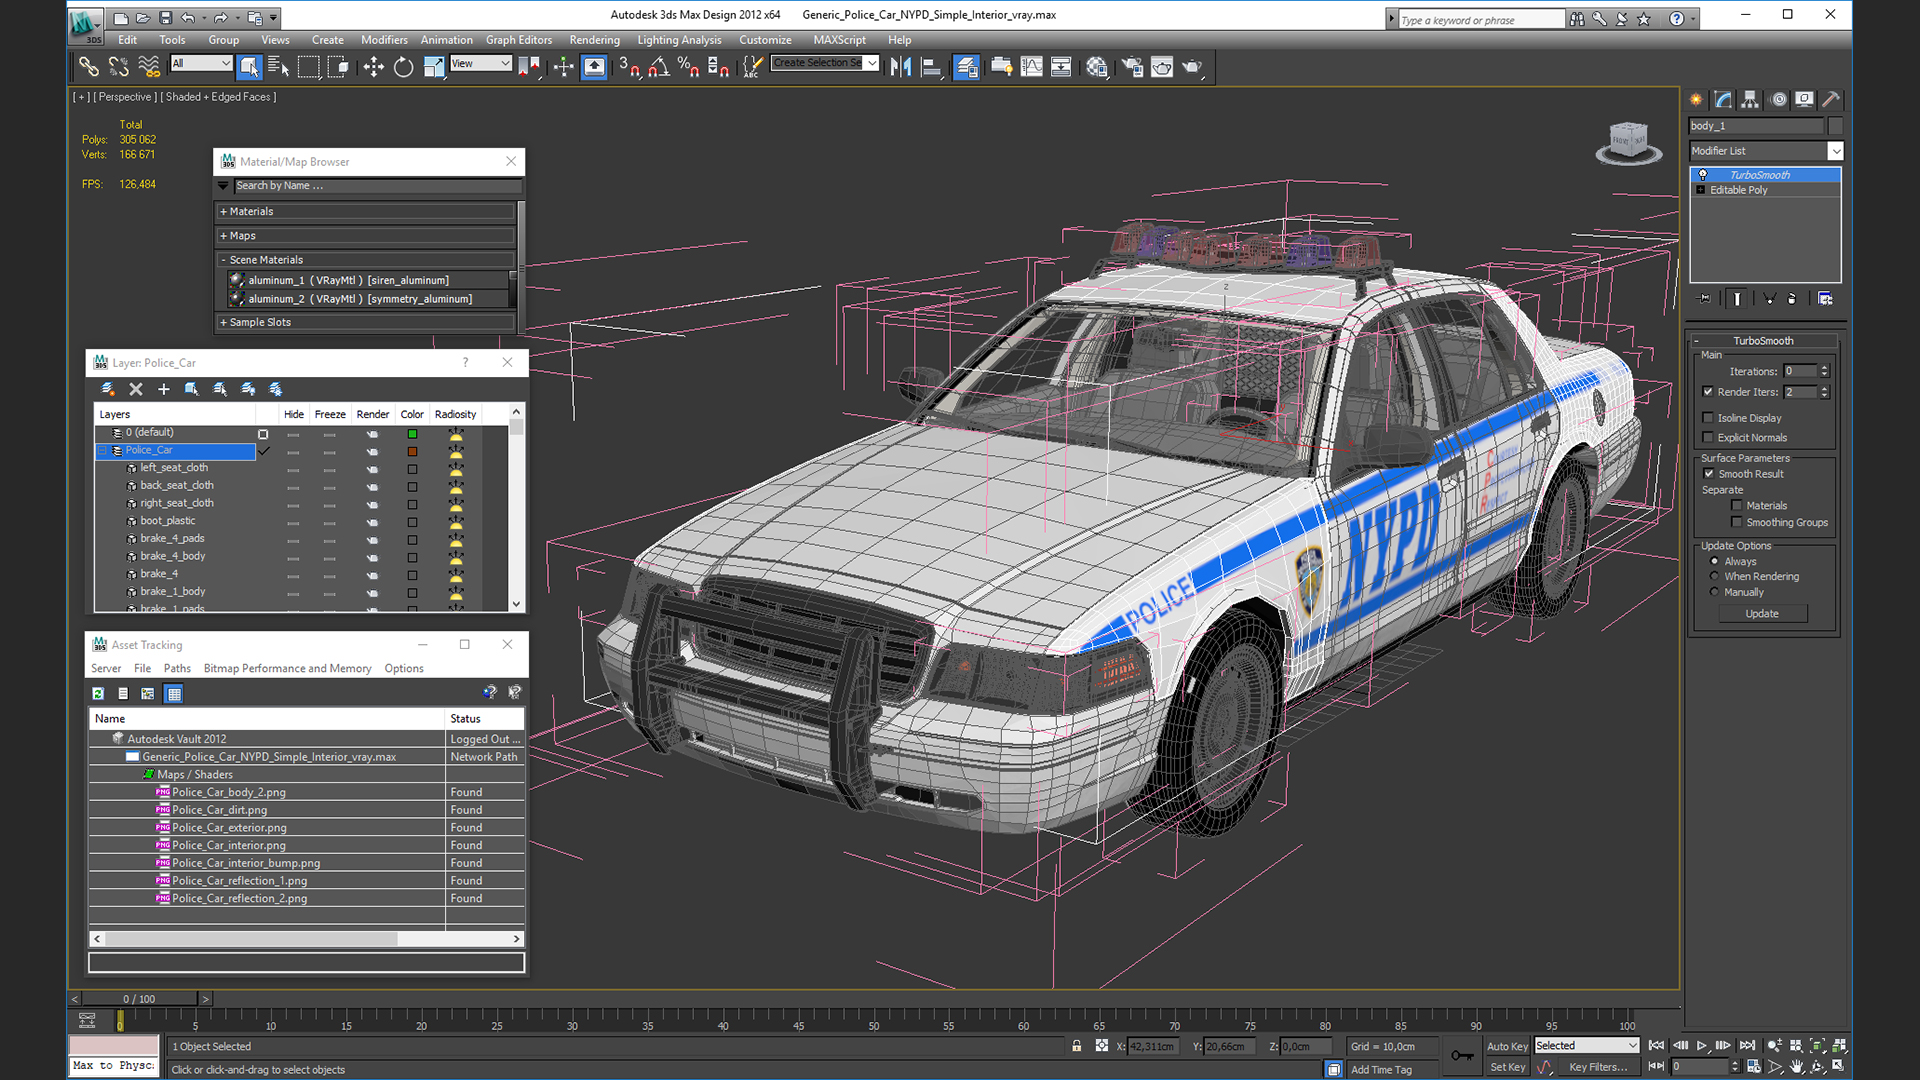
Task: Click the Create New Layer plus icon
Action: tap(164, 389)
